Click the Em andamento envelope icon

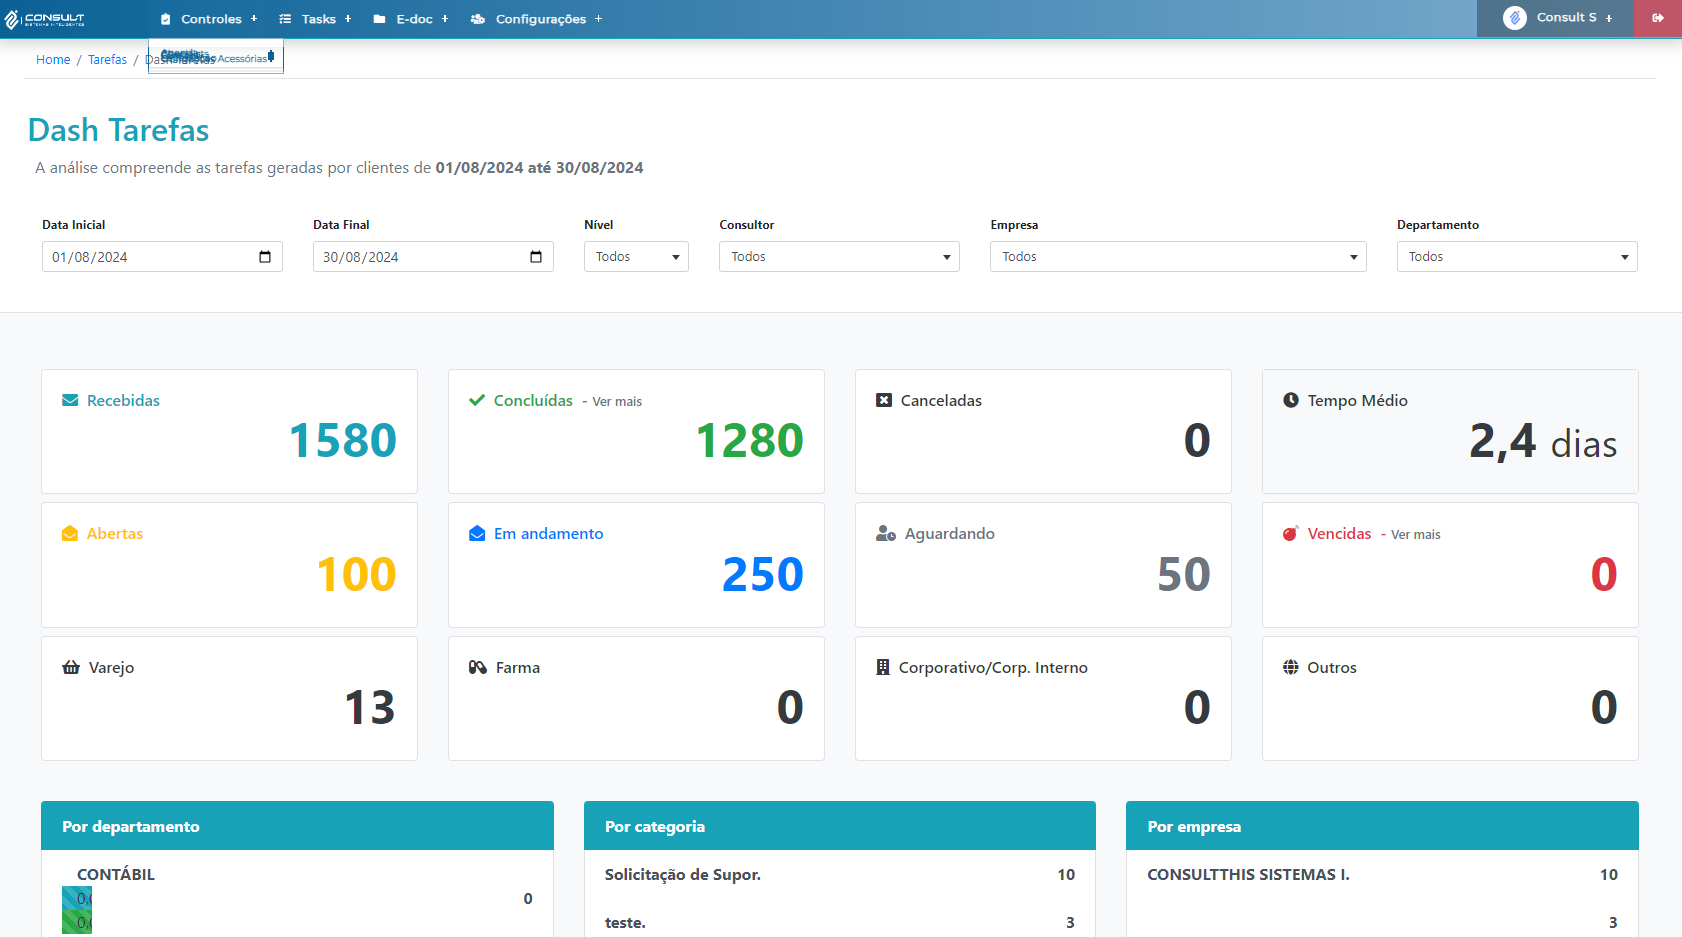tap(477, 533)
